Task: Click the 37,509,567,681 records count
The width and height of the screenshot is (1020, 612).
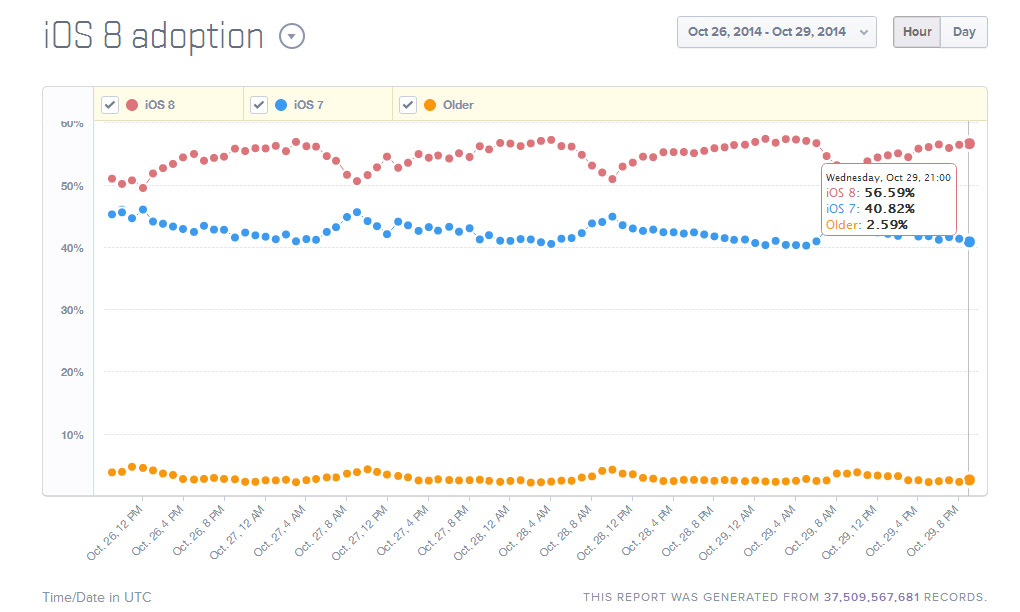Action: click(872, 597)
